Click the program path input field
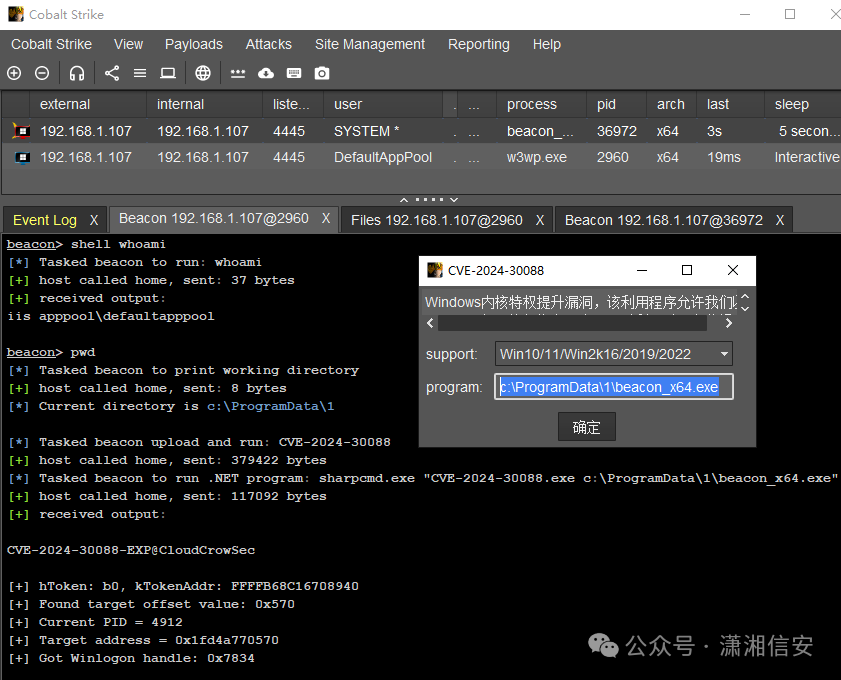 coord(614,387)
